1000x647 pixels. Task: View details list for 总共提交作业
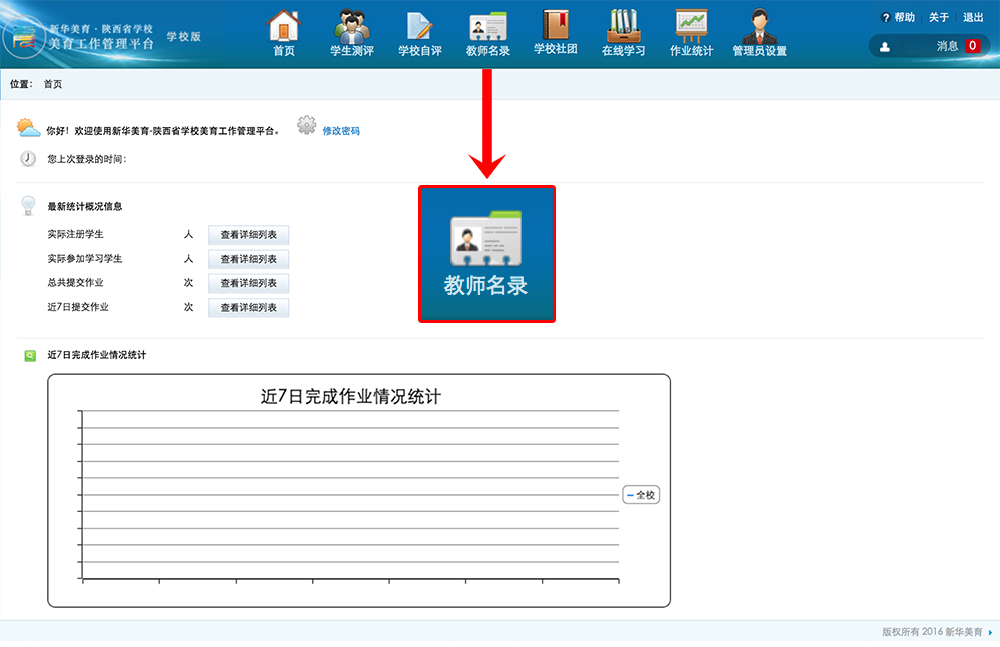(x=248, y=283)
